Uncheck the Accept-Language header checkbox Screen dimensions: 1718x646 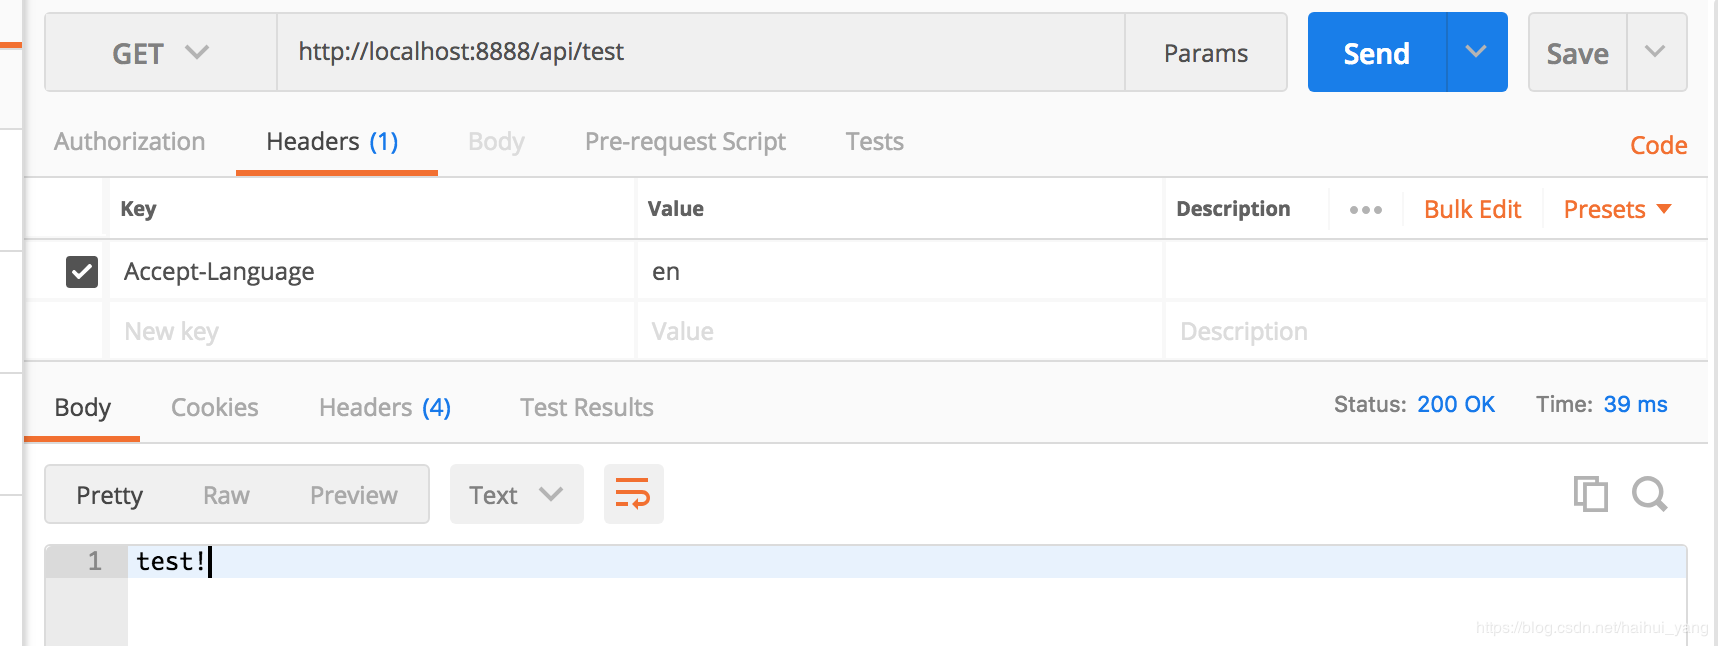click(82, 272)
